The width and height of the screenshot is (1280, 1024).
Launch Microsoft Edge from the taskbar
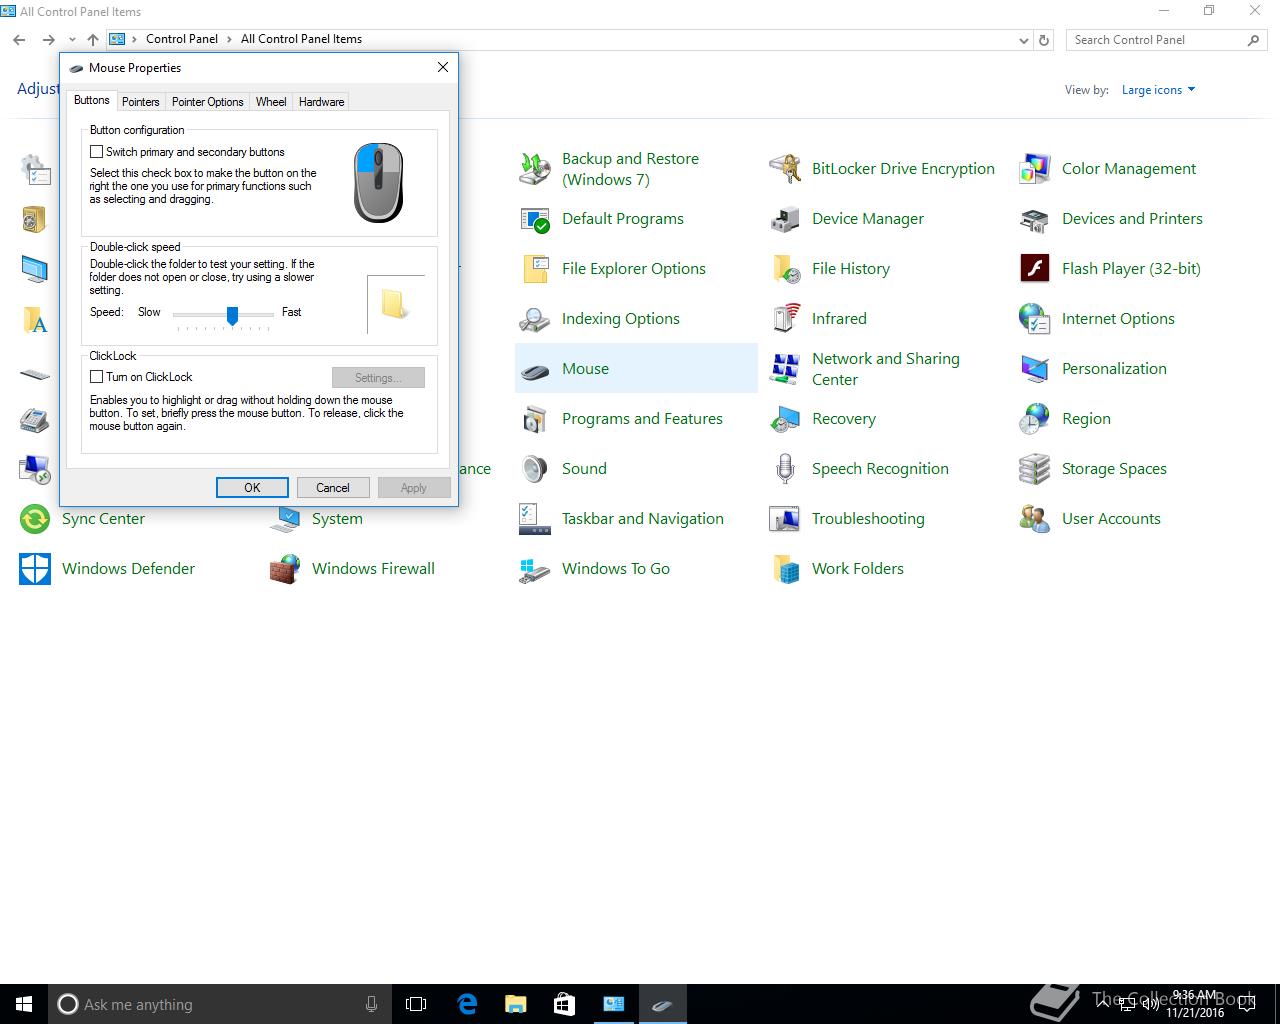point(467,1004)
